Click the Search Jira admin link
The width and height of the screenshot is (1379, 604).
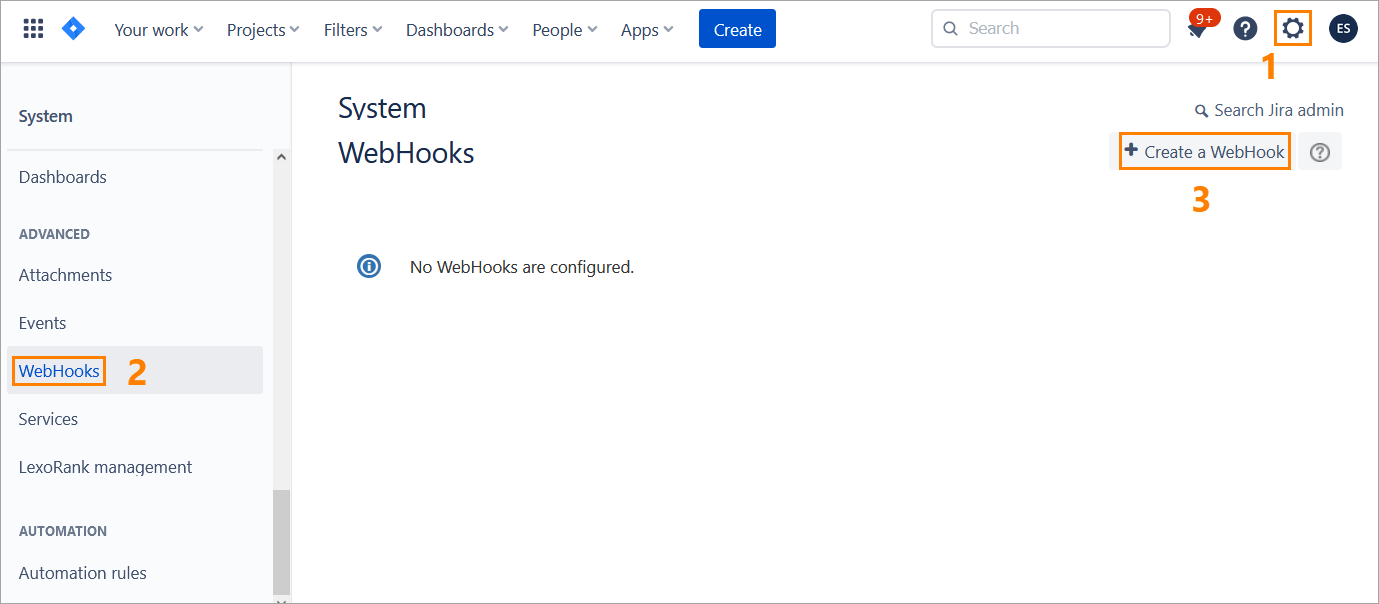tap(1269, 110)
